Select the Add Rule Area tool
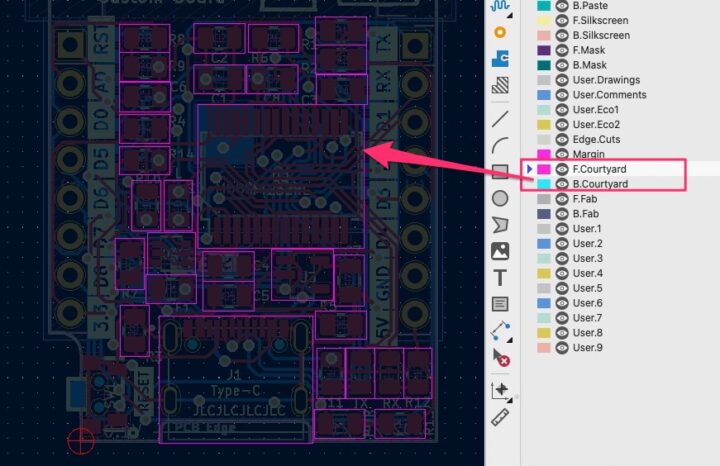This screenshot has width=720, height=466. pyautogui.click(x=500, y=86)
